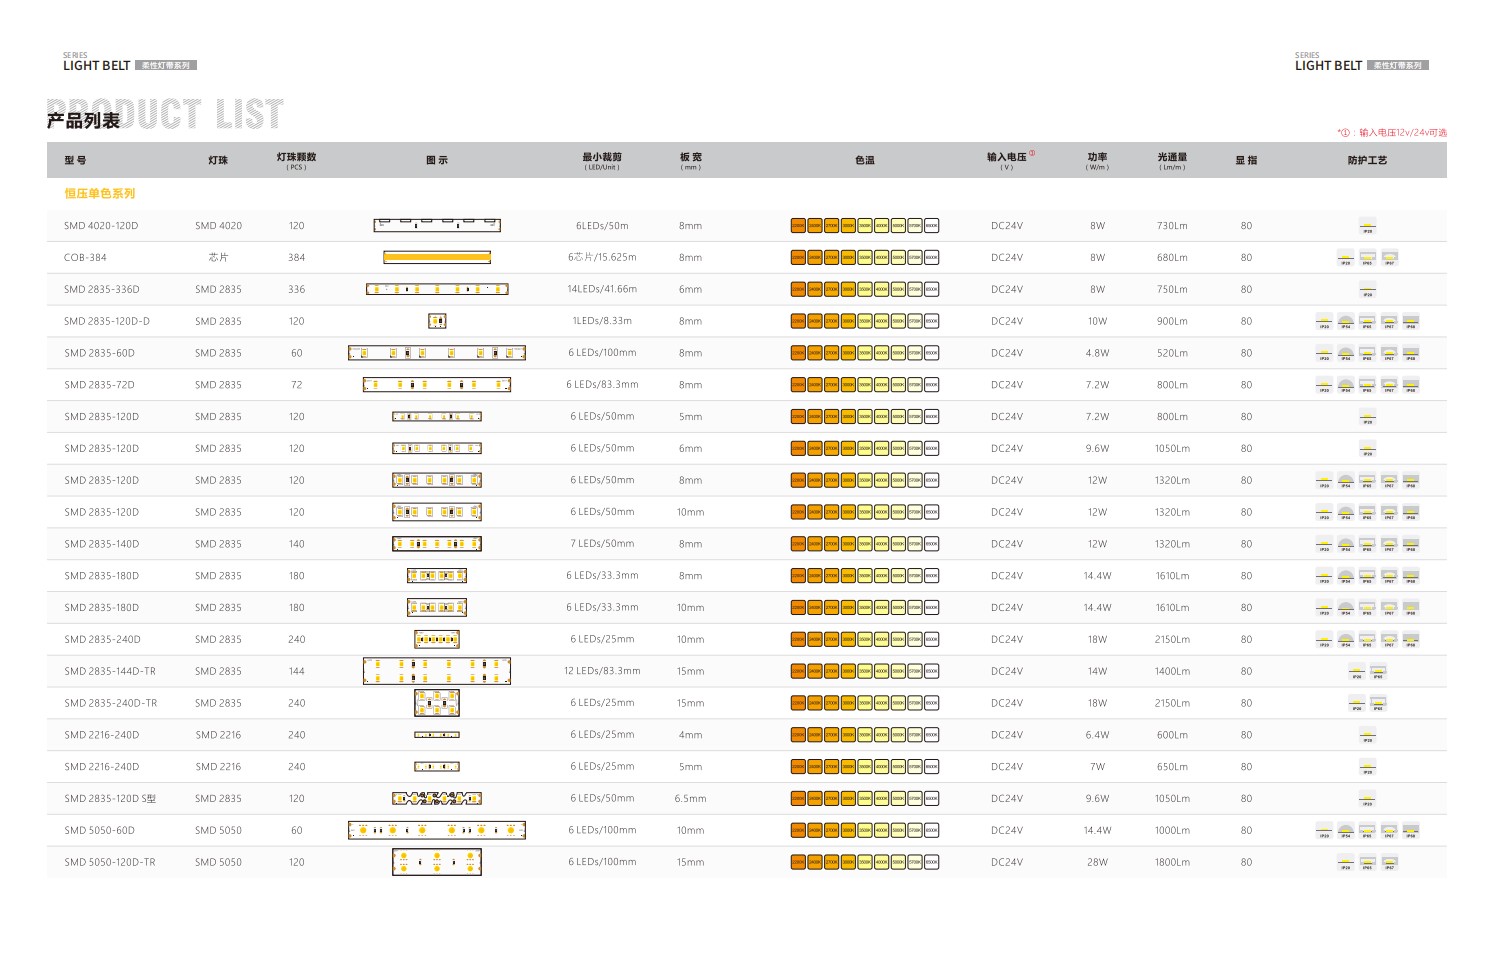Select the IP65 icon in SMD 2835-72D row

(1367, 385)
